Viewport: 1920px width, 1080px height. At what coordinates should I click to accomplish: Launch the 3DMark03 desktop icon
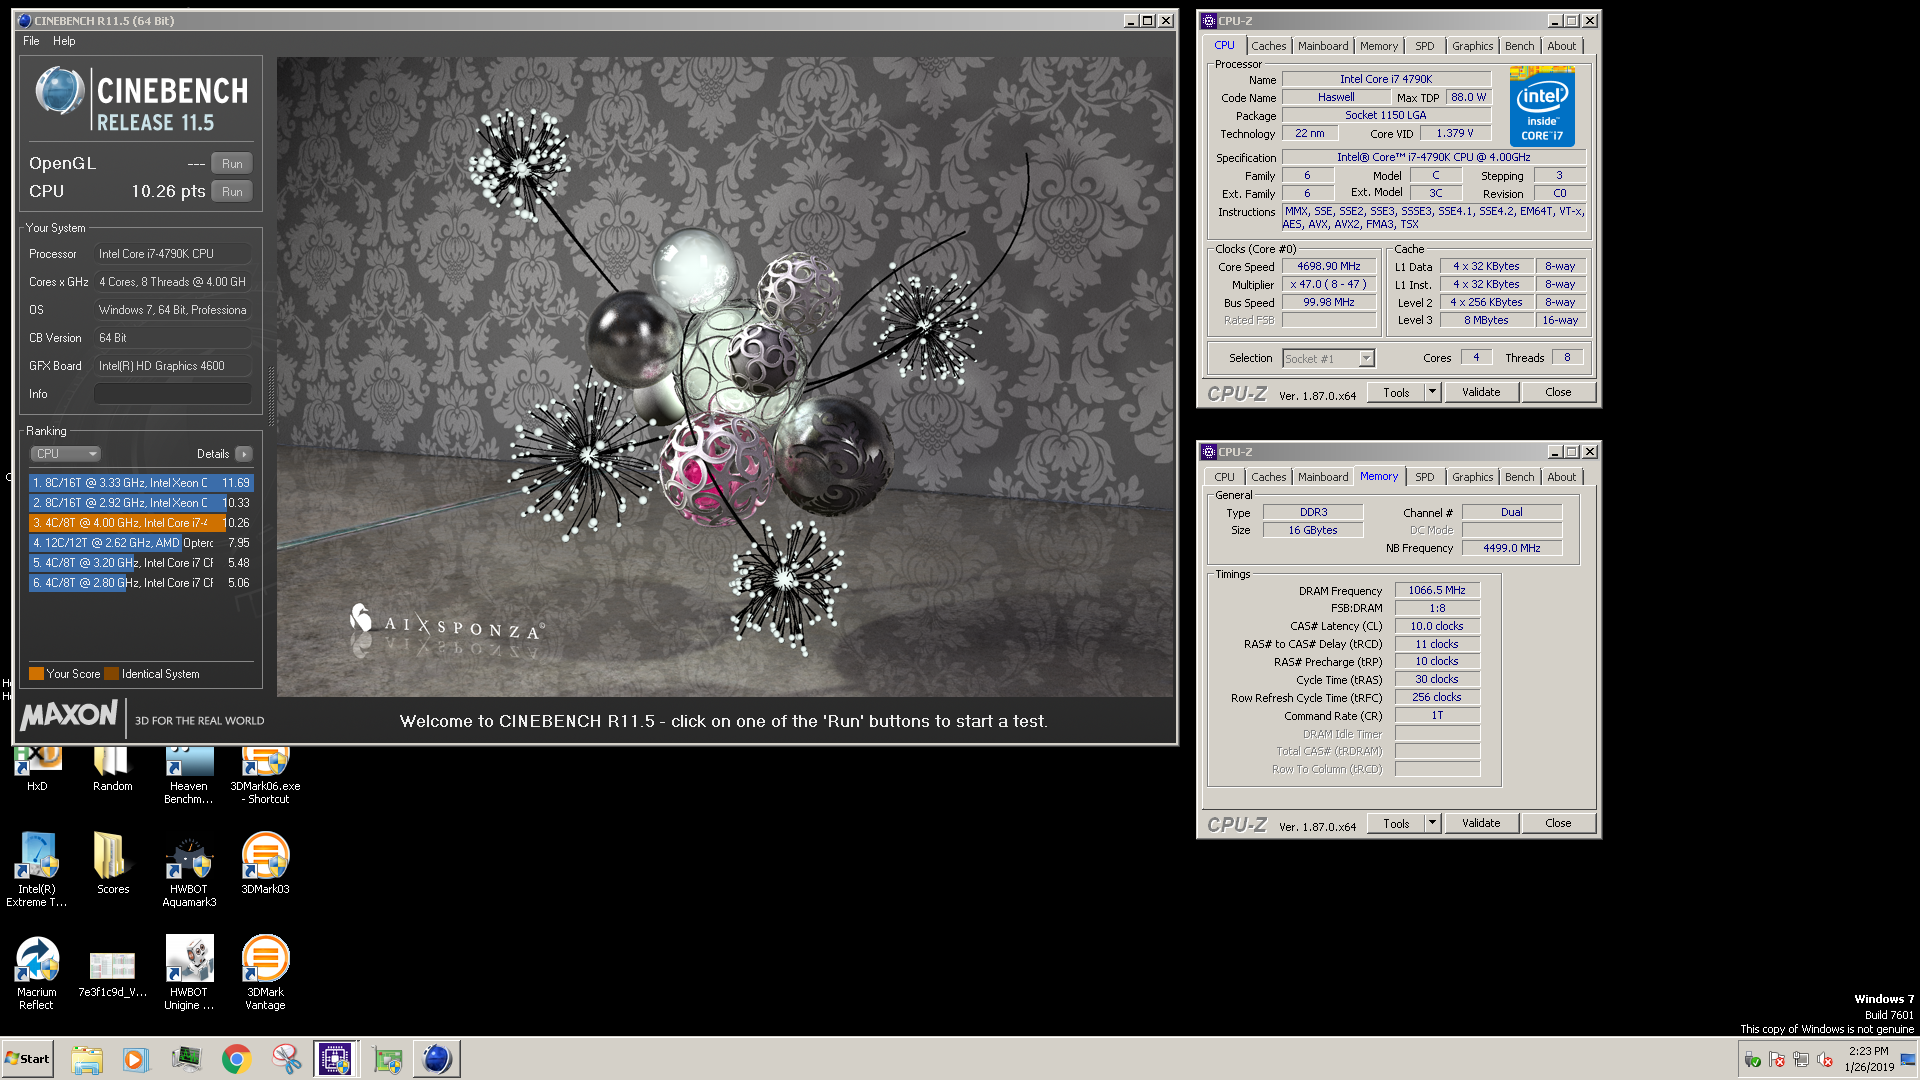click(265, 862)
